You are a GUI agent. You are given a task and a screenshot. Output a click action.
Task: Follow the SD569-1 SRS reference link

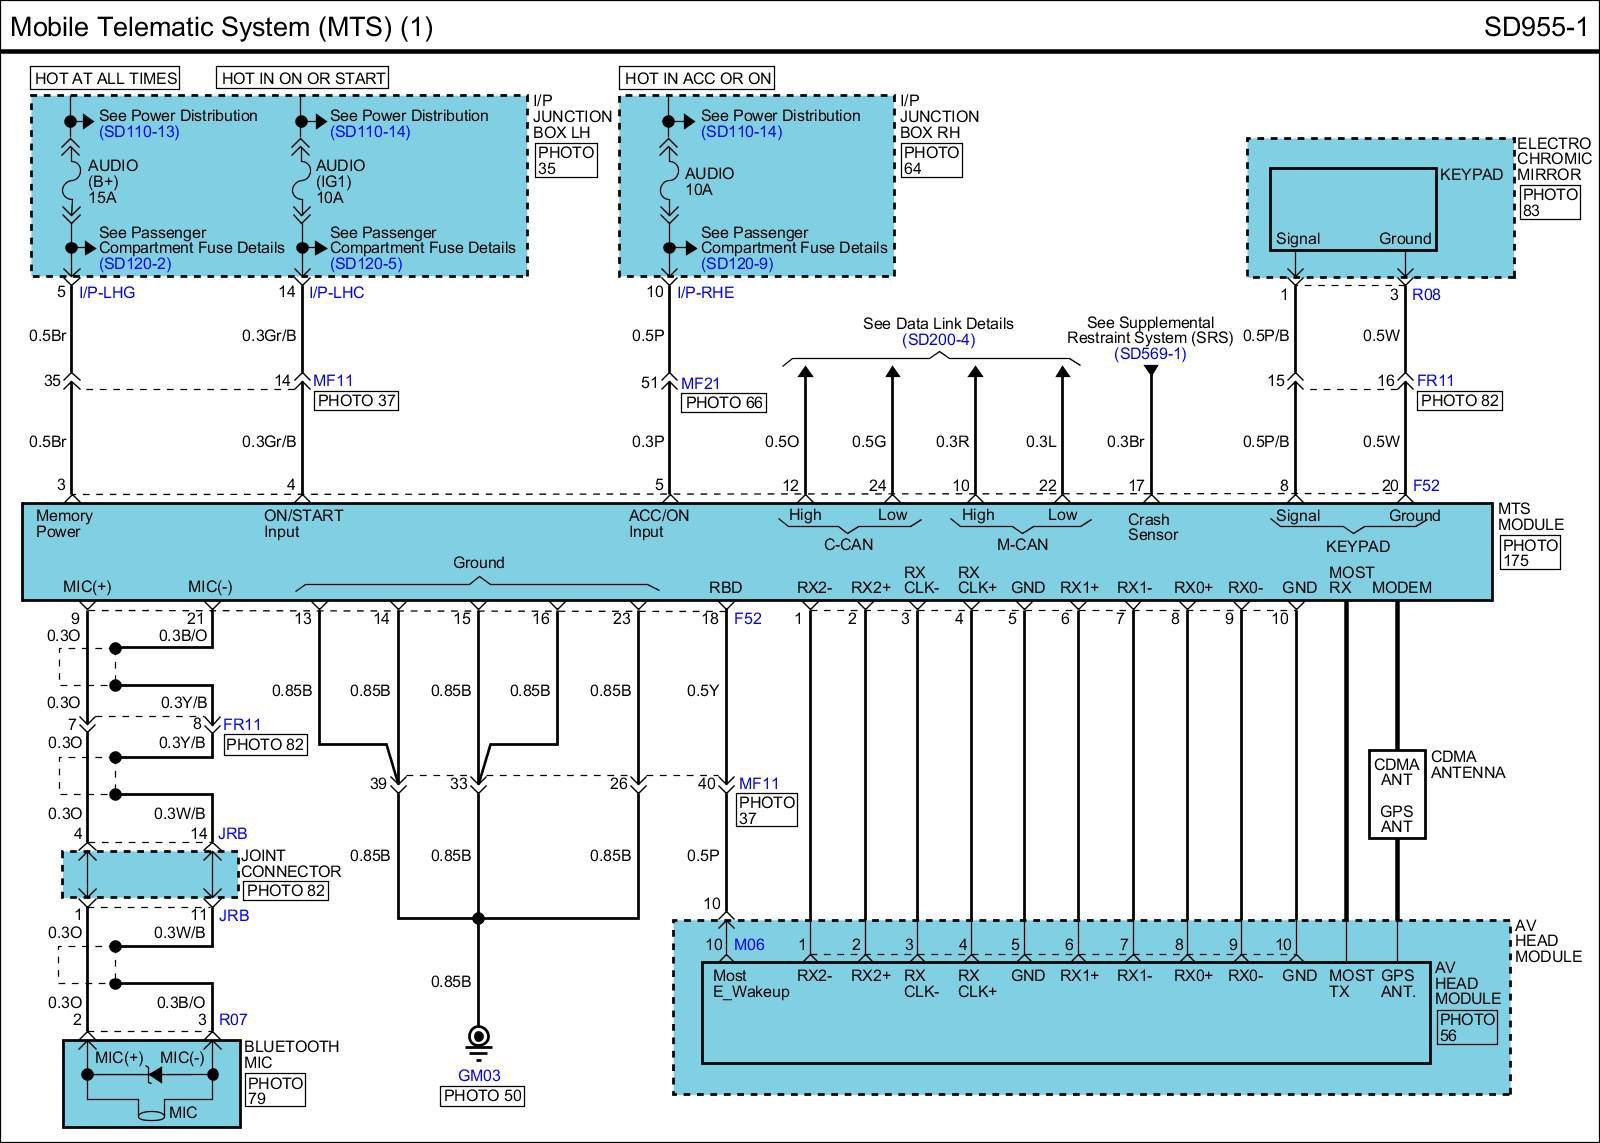coord(1150,353)
